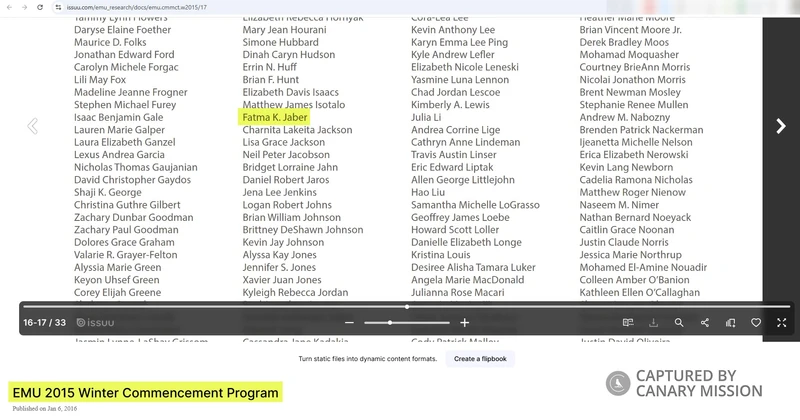
Task: Click the name Shaji K. George
Action: point(108,192)
